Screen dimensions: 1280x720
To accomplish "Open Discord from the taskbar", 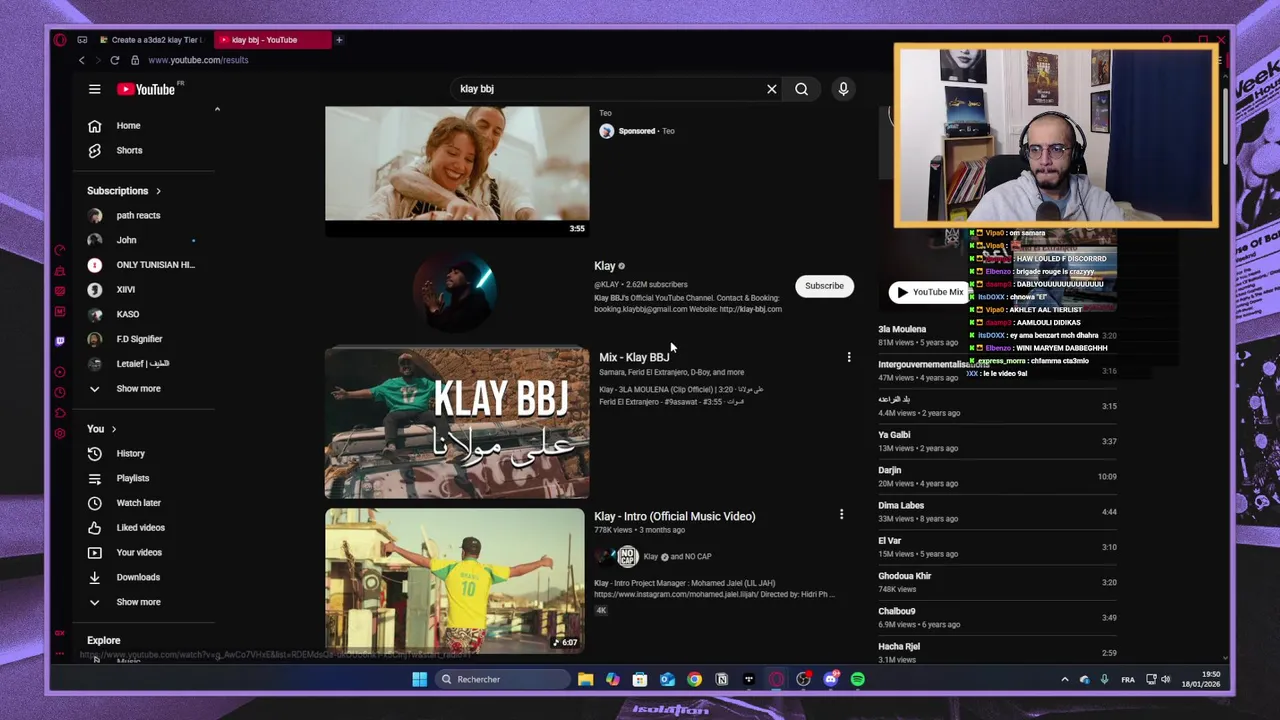I will [831, 679].
